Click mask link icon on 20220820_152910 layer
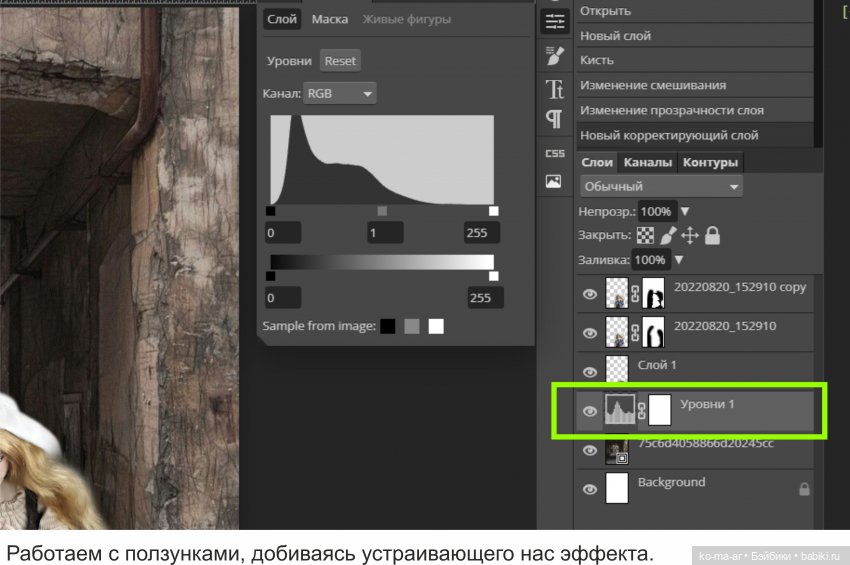Screen dimensions: 850x565 (x=635, y=332)
